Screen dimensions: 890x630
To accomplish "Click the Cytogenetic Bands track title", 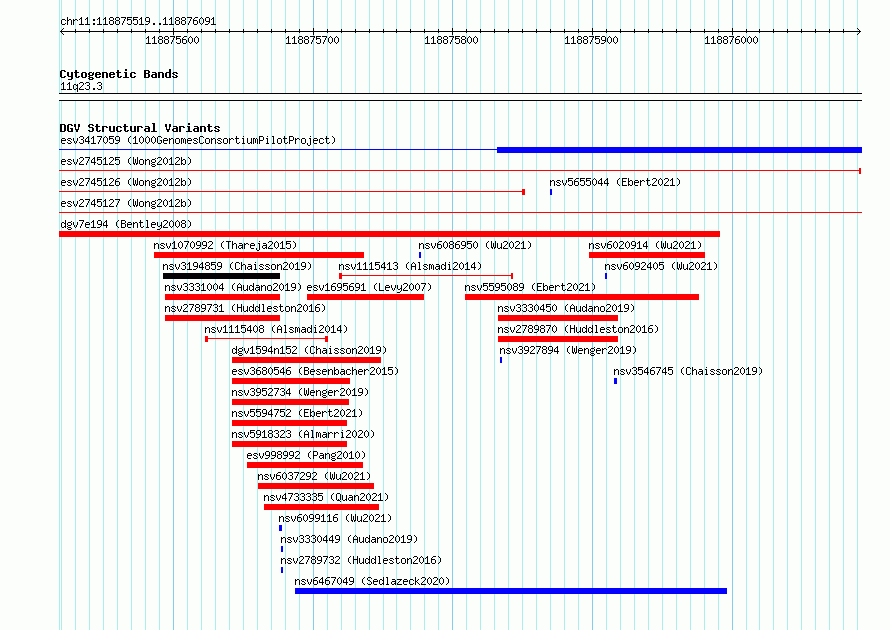I will point(119,74).
